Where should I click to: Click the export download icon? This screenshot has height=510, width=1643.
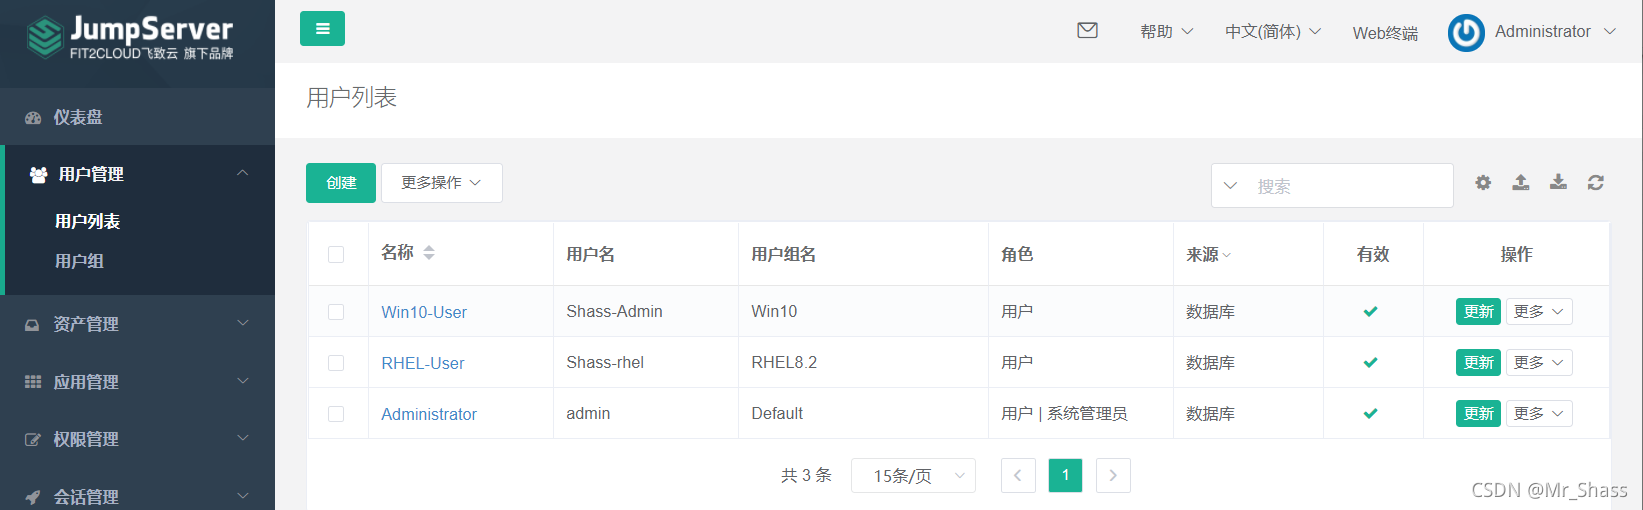1558,182
